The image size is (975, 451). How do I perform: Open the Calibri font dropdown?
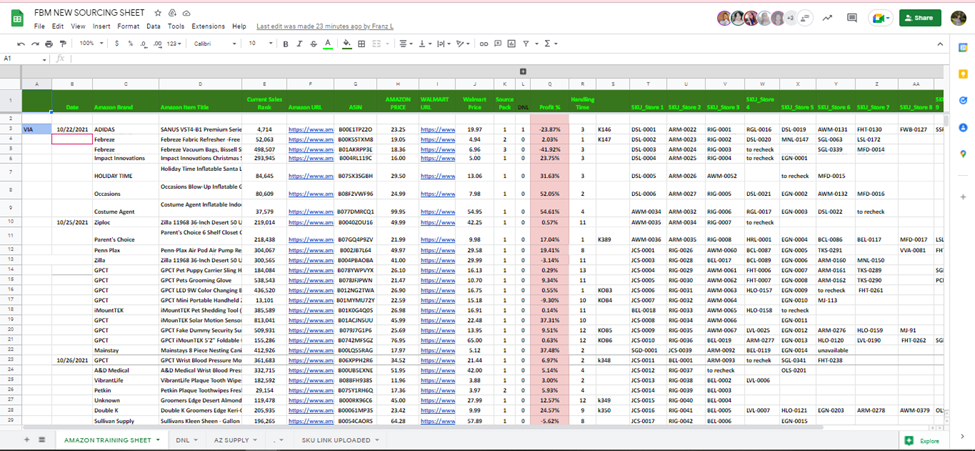point(215,44)
